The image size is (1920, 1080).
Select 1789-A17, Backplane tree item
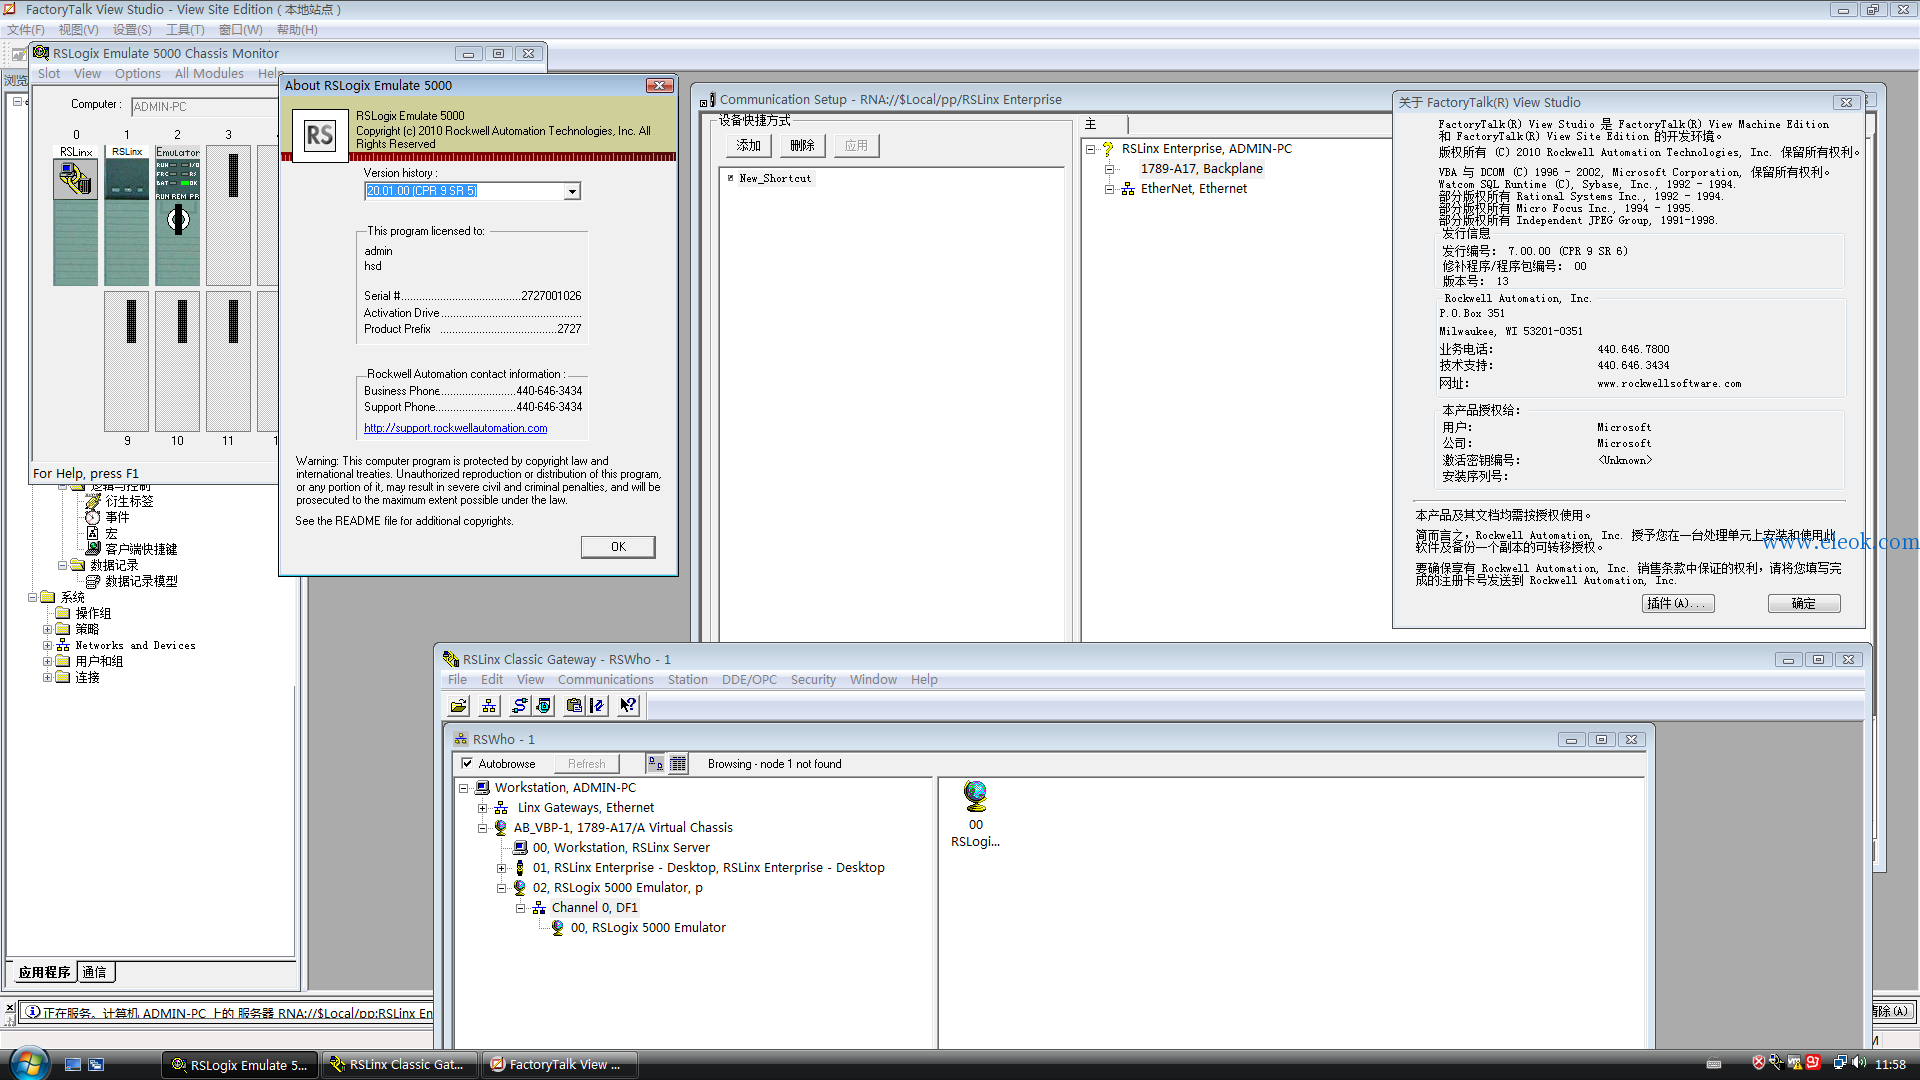tap(1201, 169)
